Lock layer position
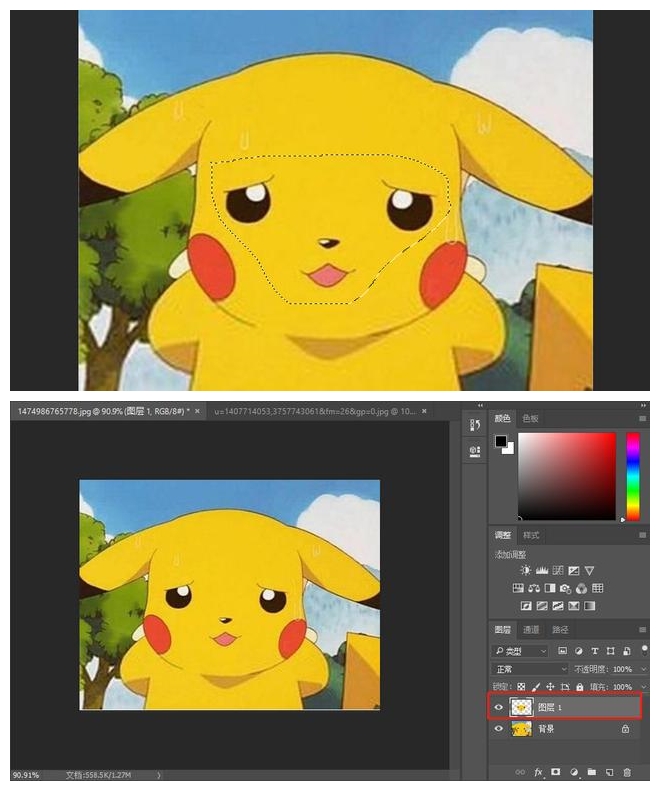This screenshot has width=660, height=791. coord(551,687)
